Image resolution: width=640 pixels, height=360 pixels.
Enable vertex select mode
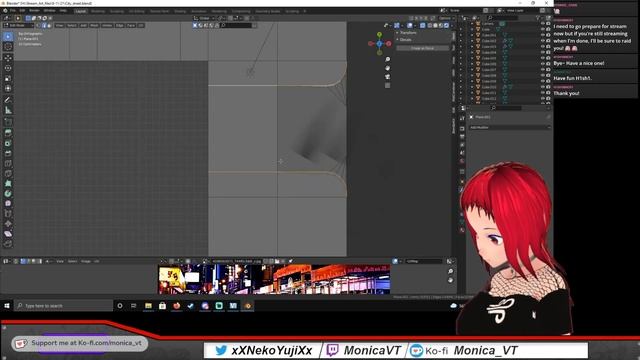pos(39,25)
